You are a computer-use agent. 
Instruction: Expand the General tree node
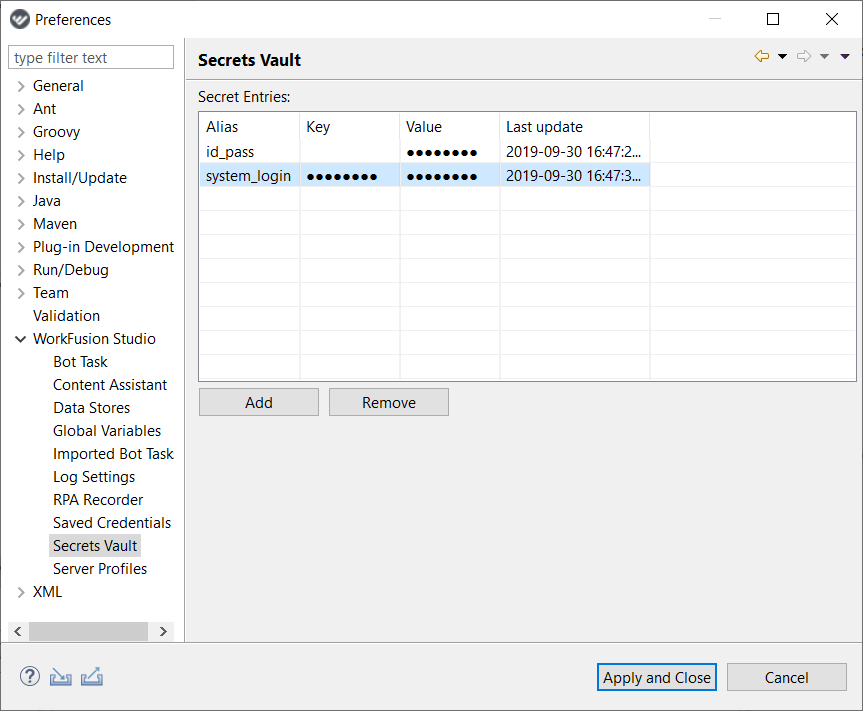[21, 86]
